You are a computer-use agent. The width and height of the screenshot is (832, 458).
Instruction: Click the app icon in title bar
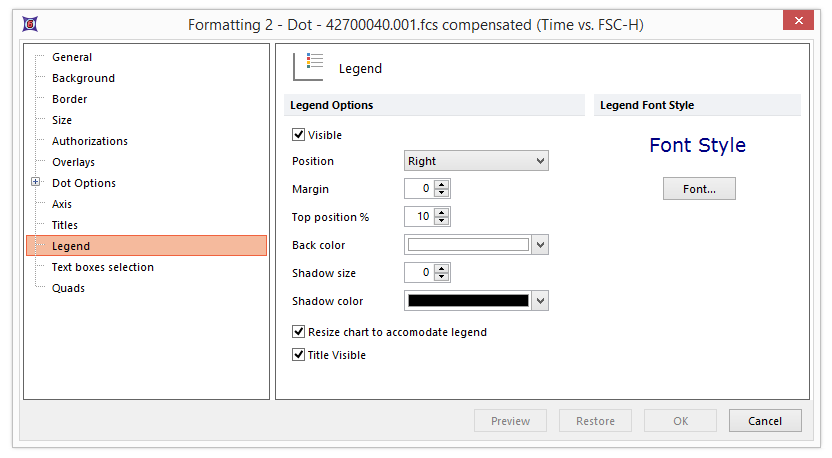[32, 23]
